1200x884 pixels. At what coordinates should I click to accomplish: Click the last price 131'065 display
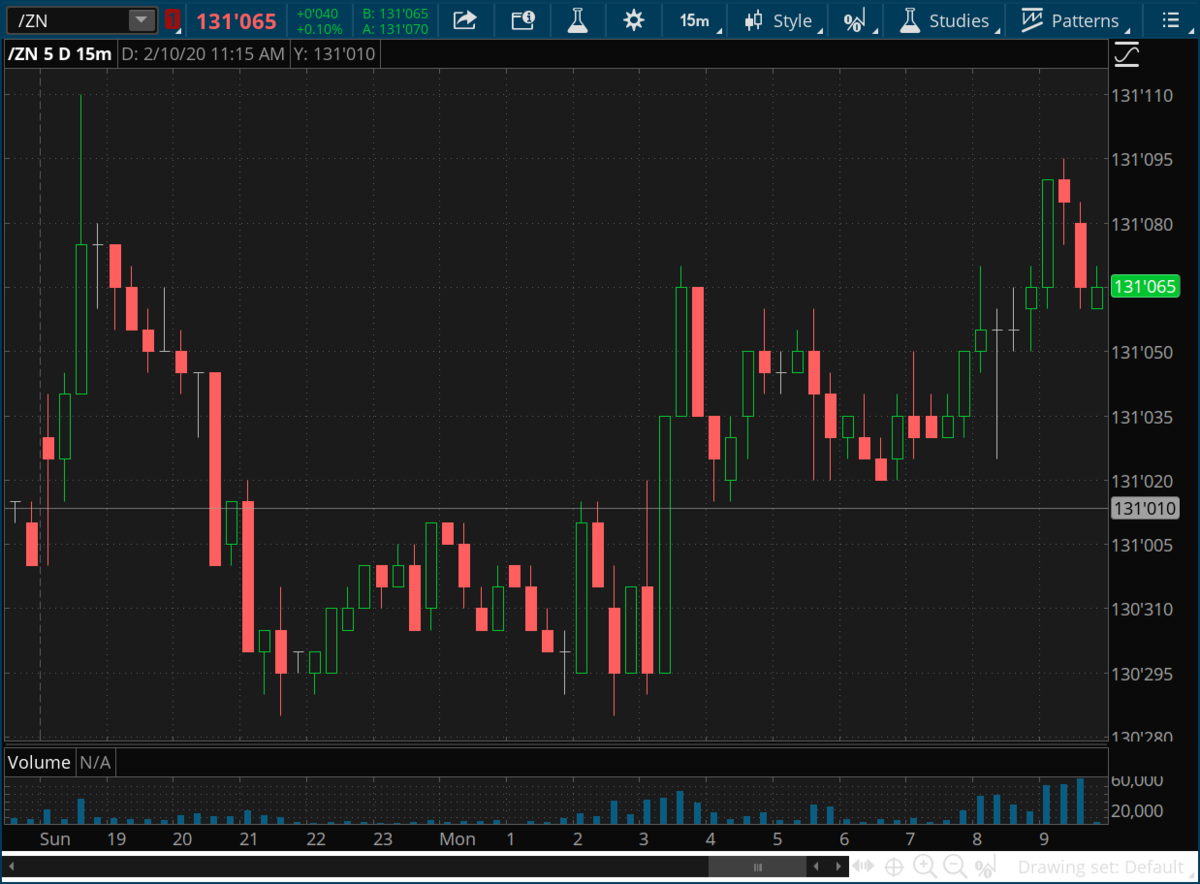pyautogui.click(x=235, y=21)
